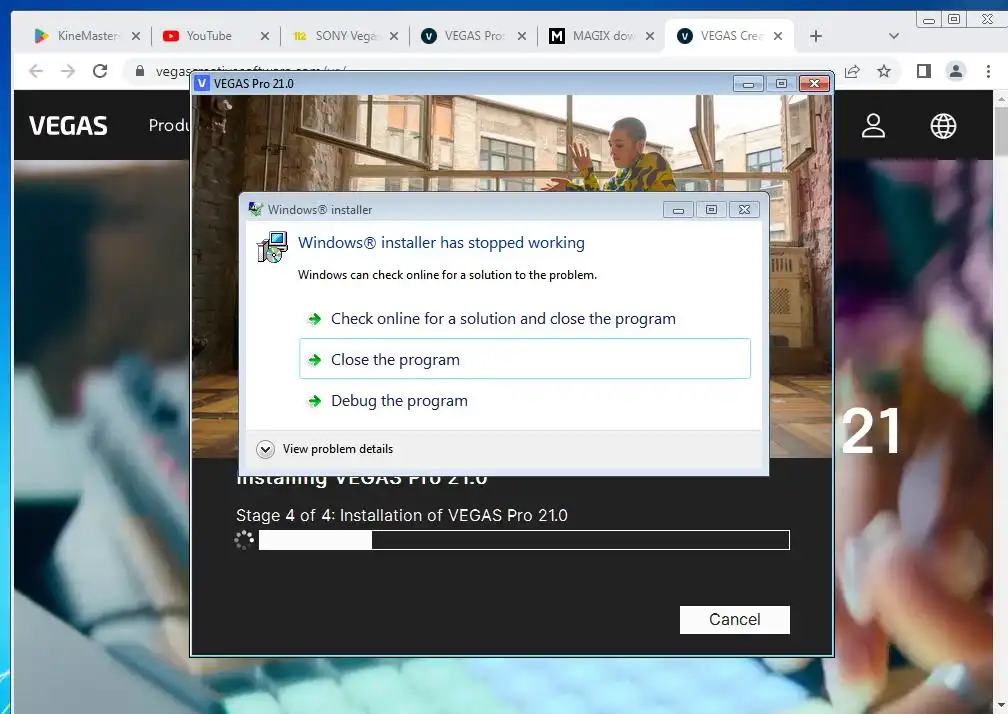Open the language globe on VEGAS site
Viewport: 1008px width, 714px height.
943,126
